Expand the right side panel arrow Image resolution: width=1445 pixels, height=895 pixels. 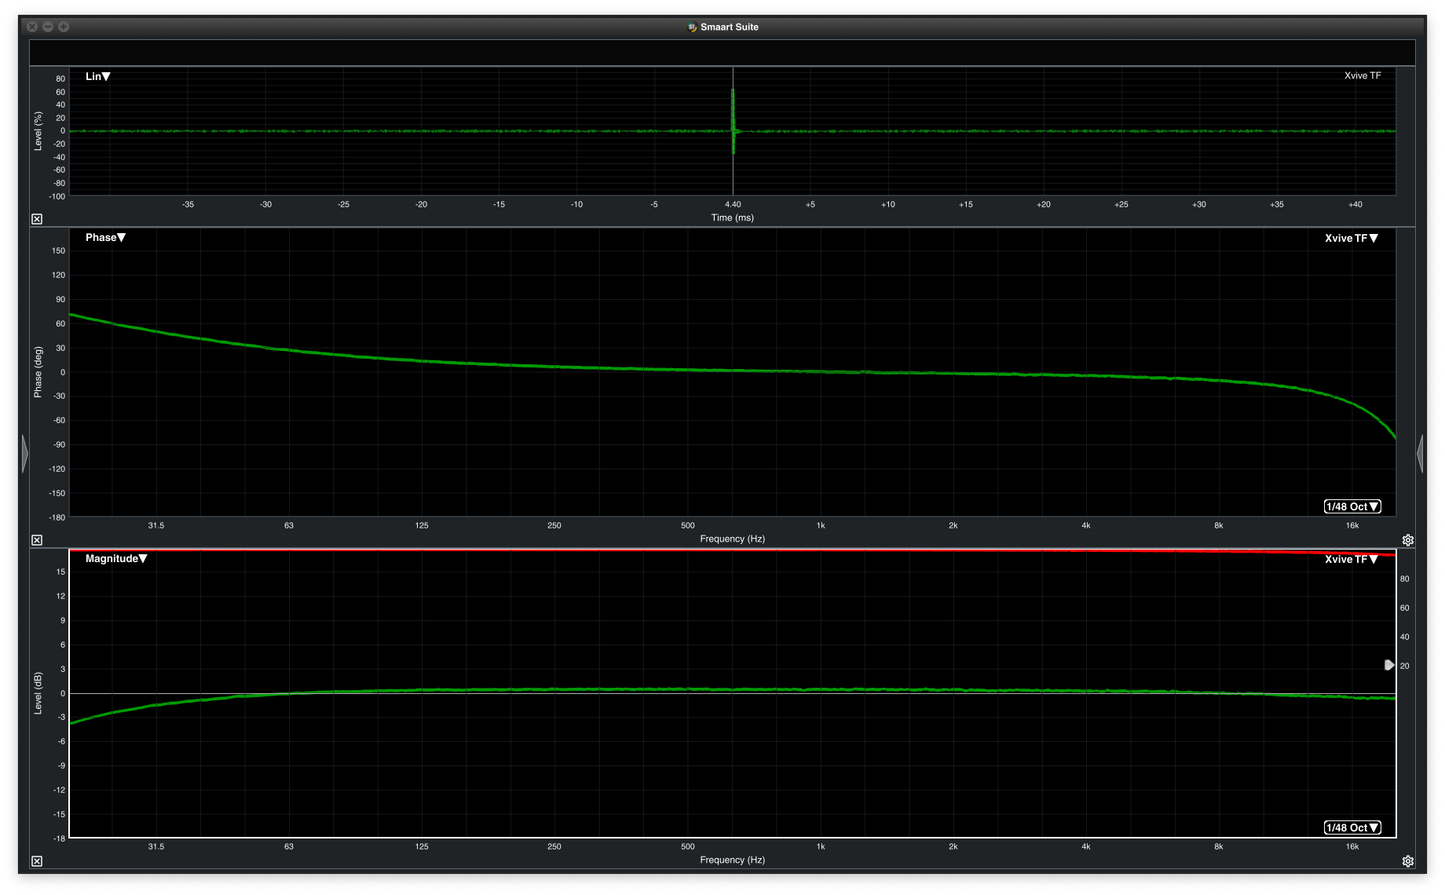pyautogui.click(x=1420, y=453)
